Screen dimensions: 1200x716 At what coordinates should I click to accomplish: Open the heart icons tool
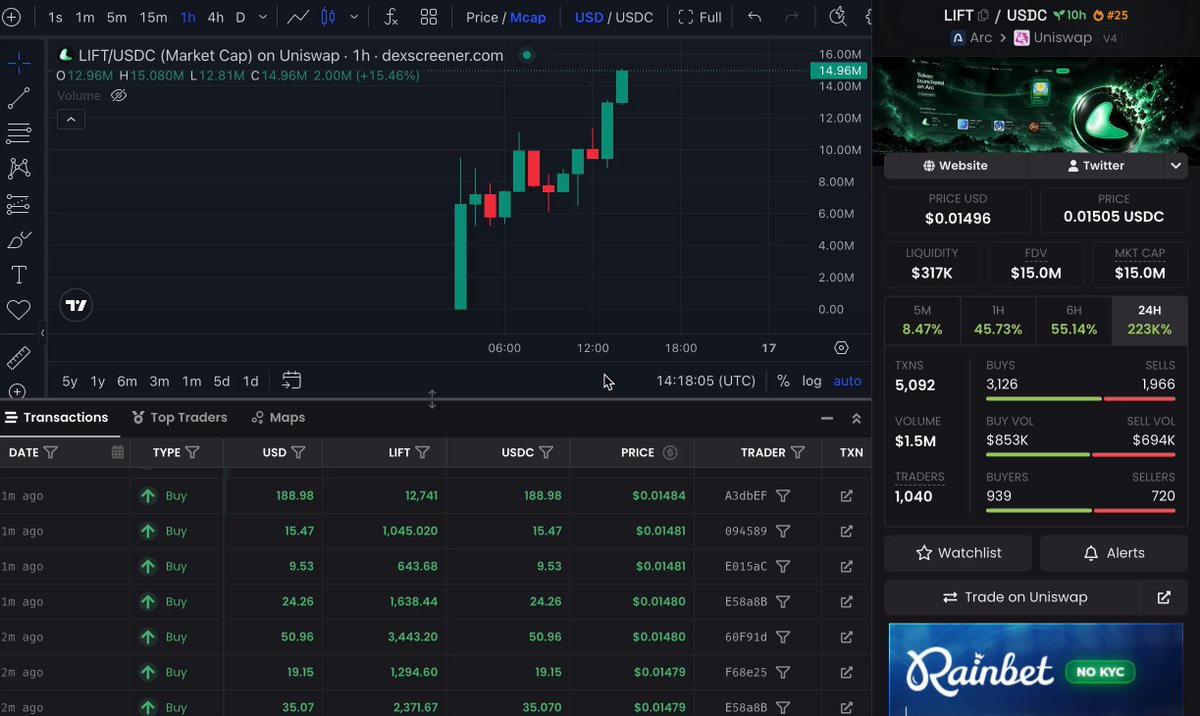tap(18, 310)
